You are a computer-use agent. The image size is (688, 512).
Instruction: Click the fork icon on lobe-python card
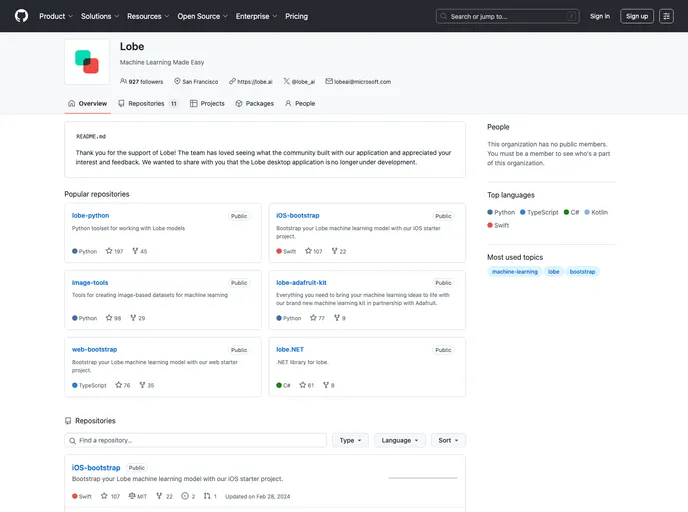[x=135, y=251]
